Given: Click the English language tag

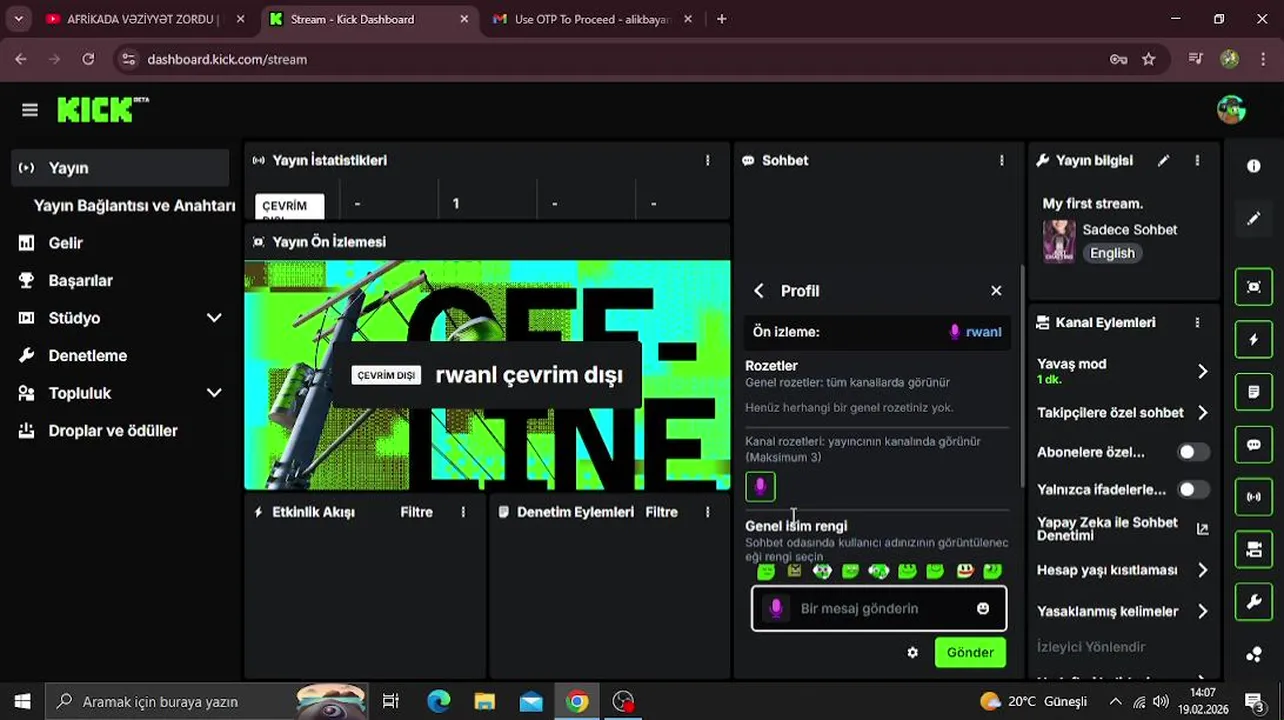Looking at the screenshot, I should 1112,253.
